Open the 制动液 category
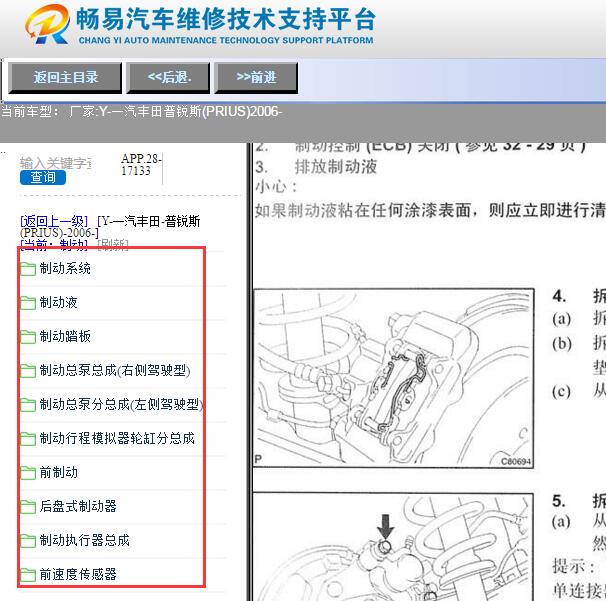The width and height of the screenshot is (606, 601). click(58, 302)
